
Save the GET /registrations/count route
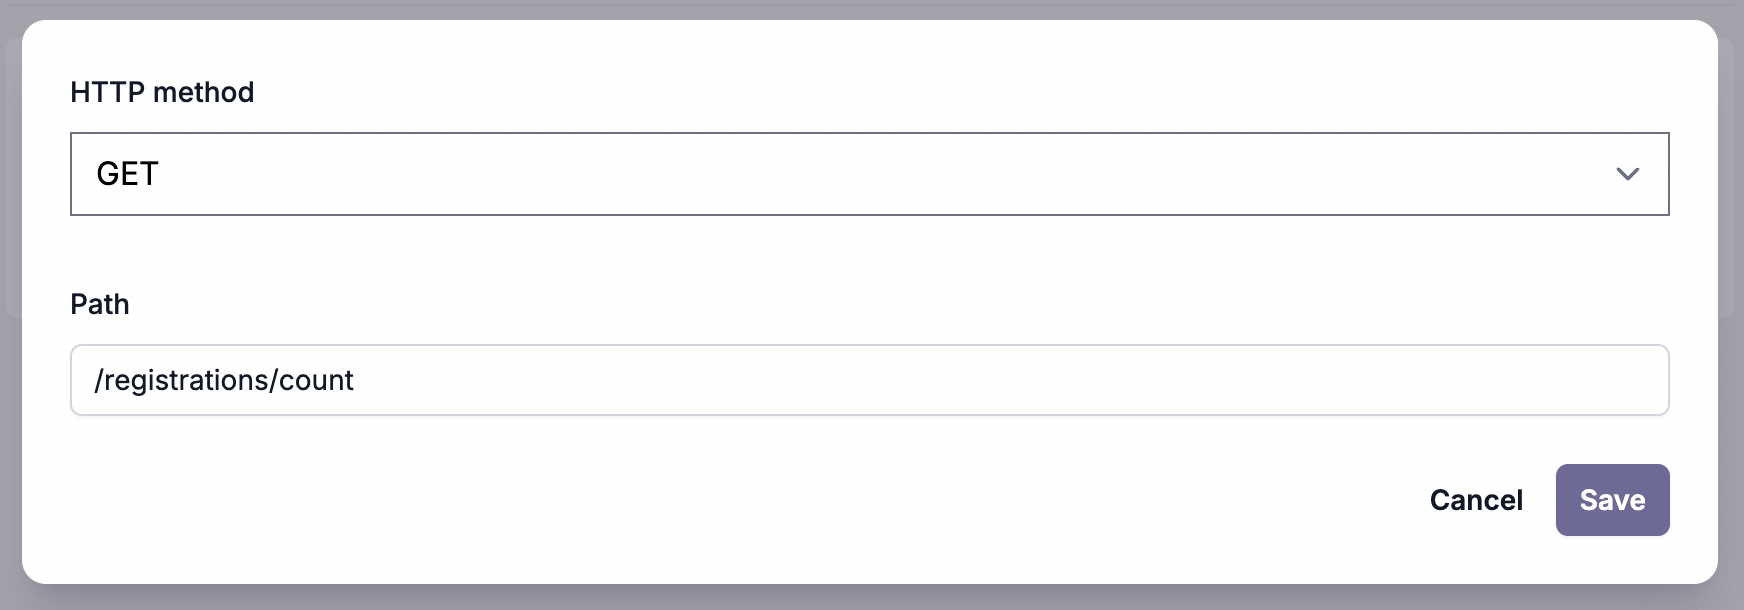click(1612, 499)
